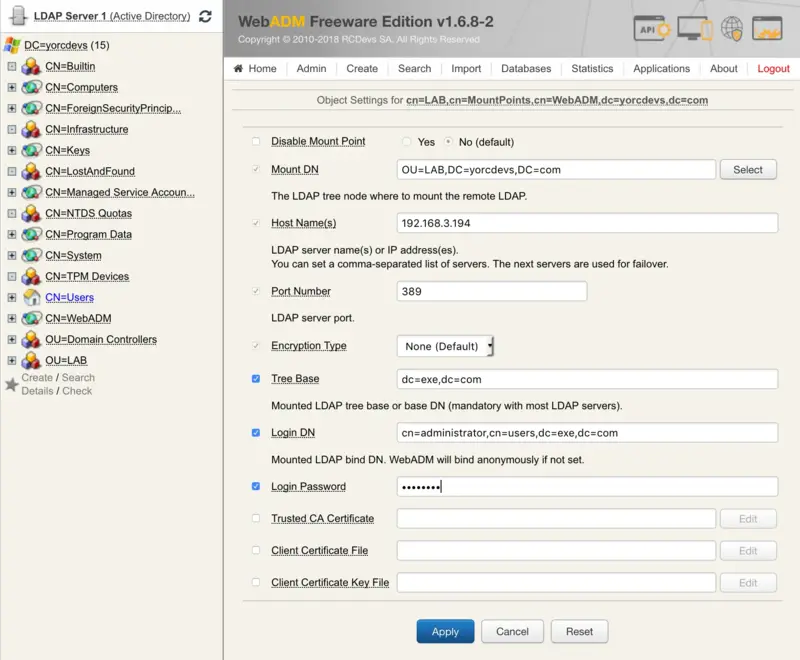Click the CN=Managed Service Accoun... icon

pos(32,192)
